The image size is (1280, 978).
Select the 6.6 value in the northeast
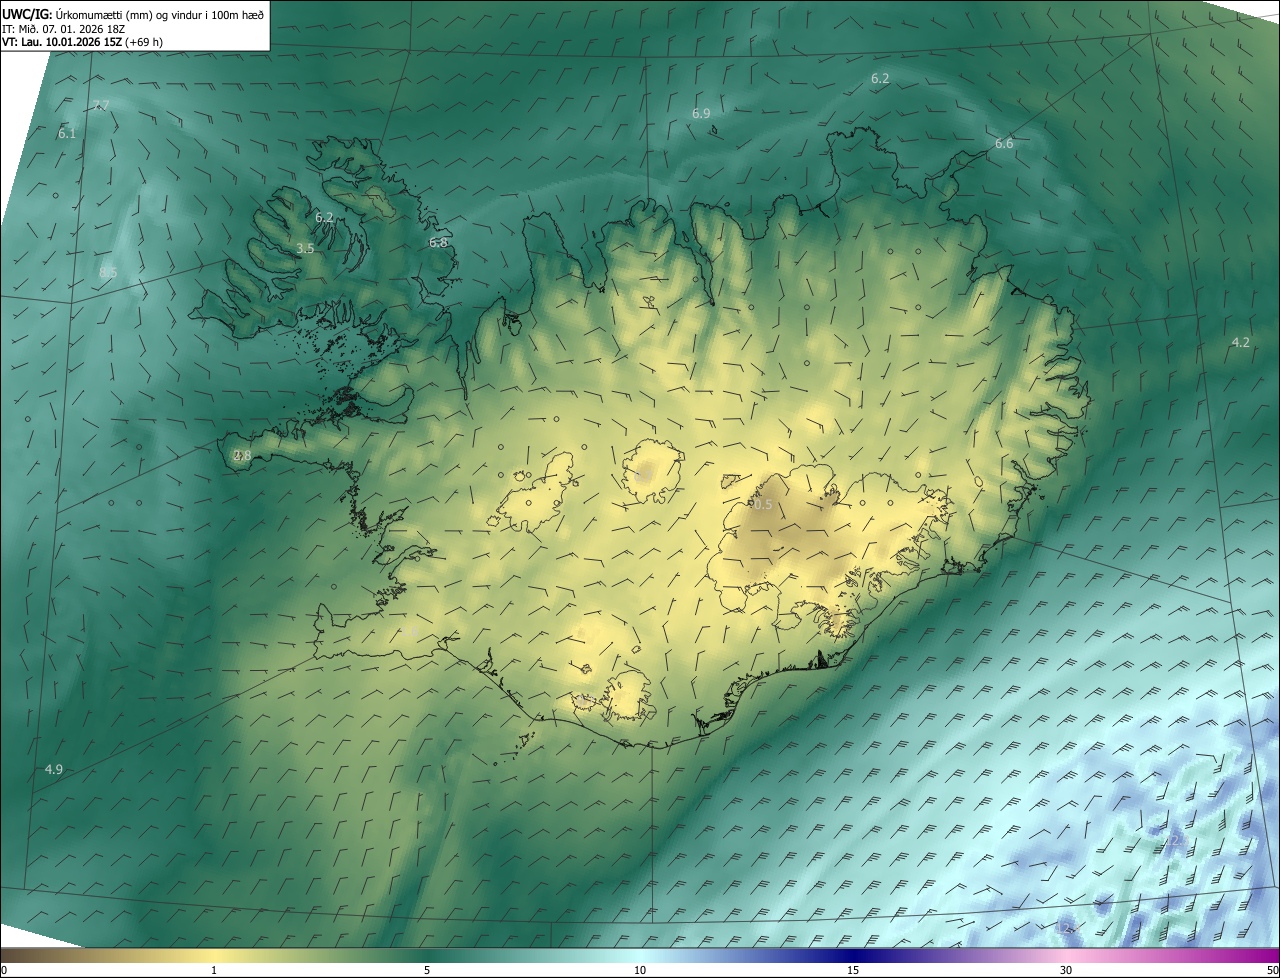click(x=1004, y=144)
